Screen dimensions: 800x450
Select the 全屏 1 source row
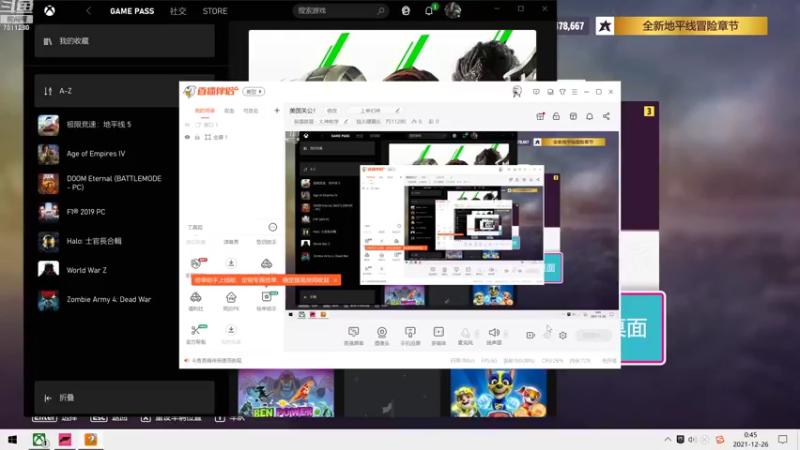(232, 137)
